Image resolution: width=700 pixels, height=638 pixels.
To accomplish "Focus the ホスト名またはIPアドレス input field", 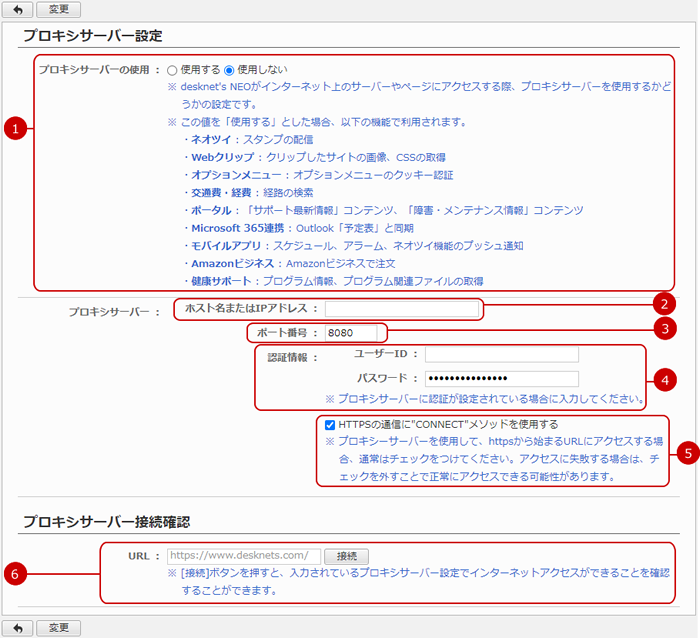I will point(401,308).
